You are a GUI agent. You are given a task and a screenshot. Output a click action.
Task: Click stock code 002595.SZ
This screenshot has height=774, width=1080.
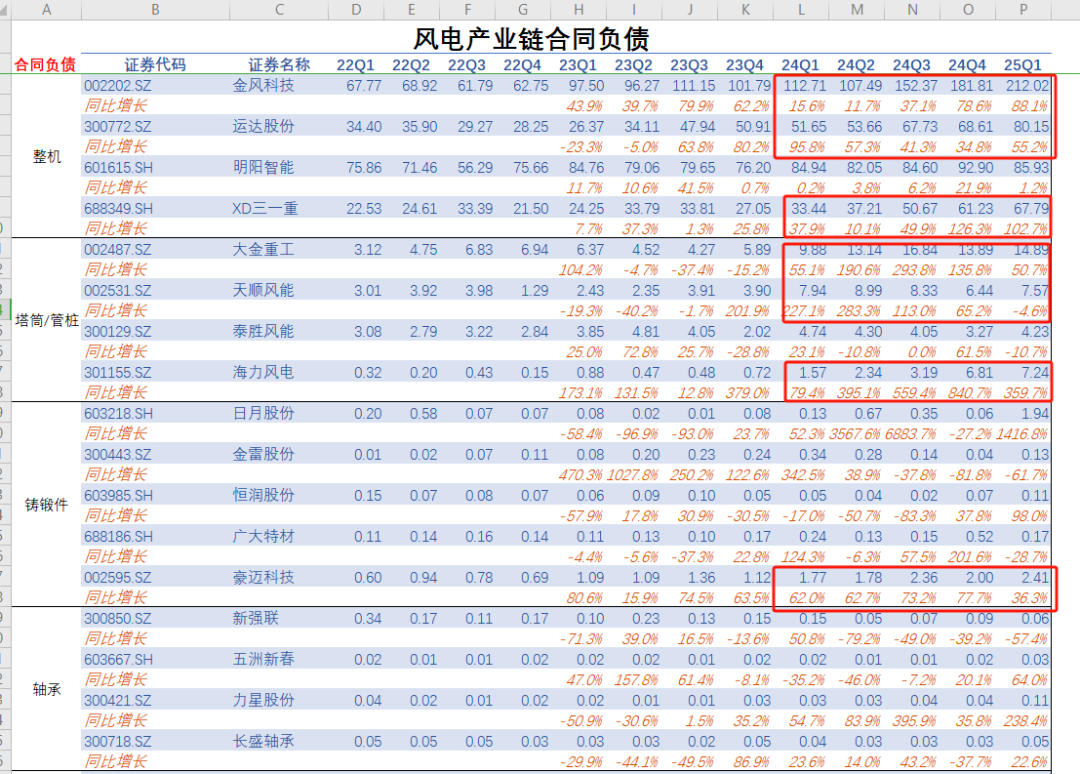tap(118, 578)
